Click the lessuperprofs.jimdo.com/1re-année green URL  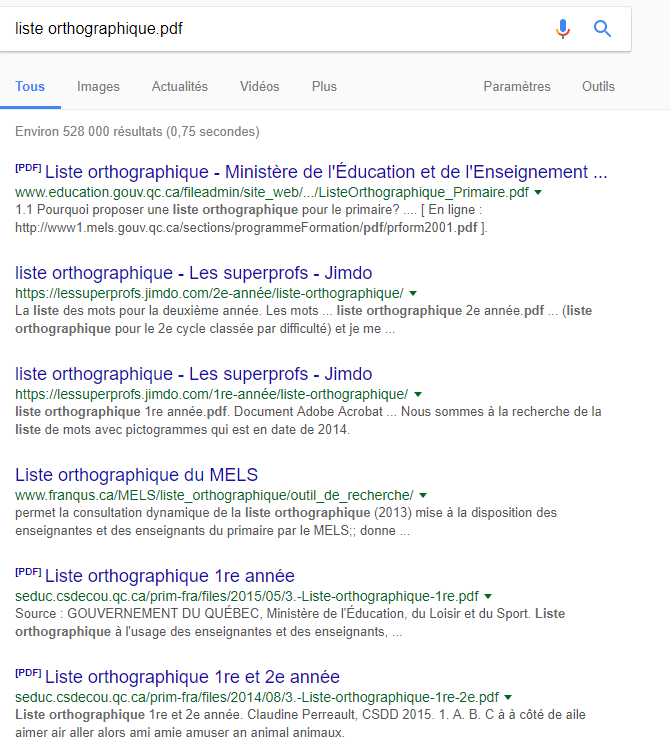[211, 395]
